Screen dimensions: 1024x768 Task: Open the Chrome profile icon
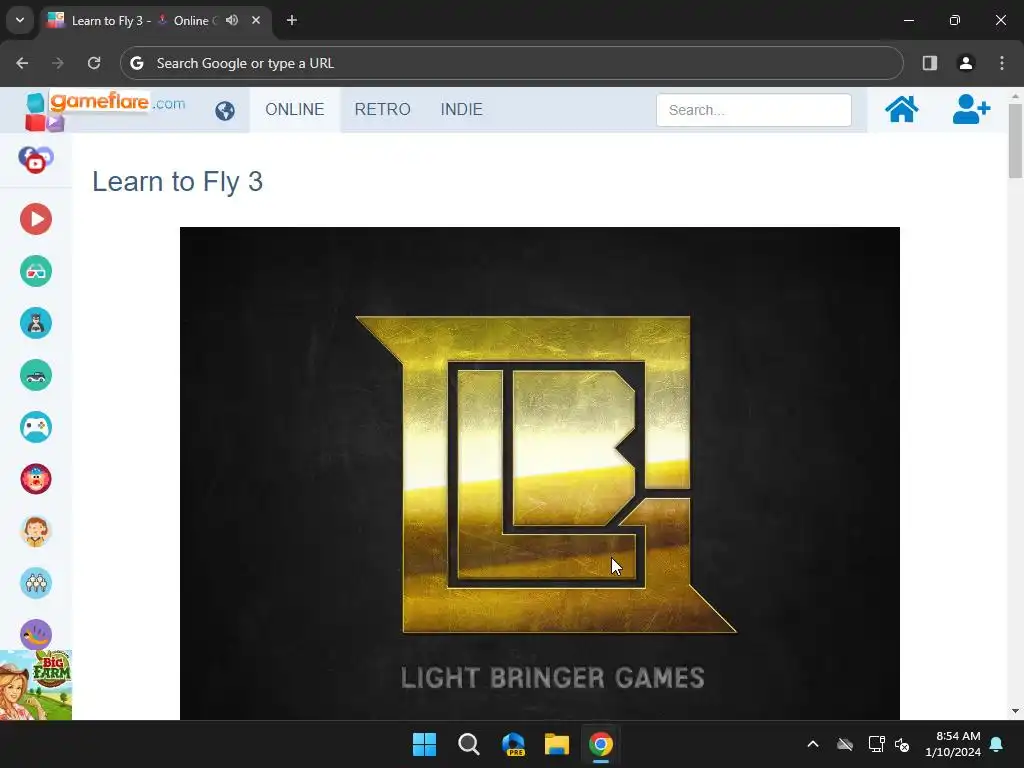(x=965, y=63)
